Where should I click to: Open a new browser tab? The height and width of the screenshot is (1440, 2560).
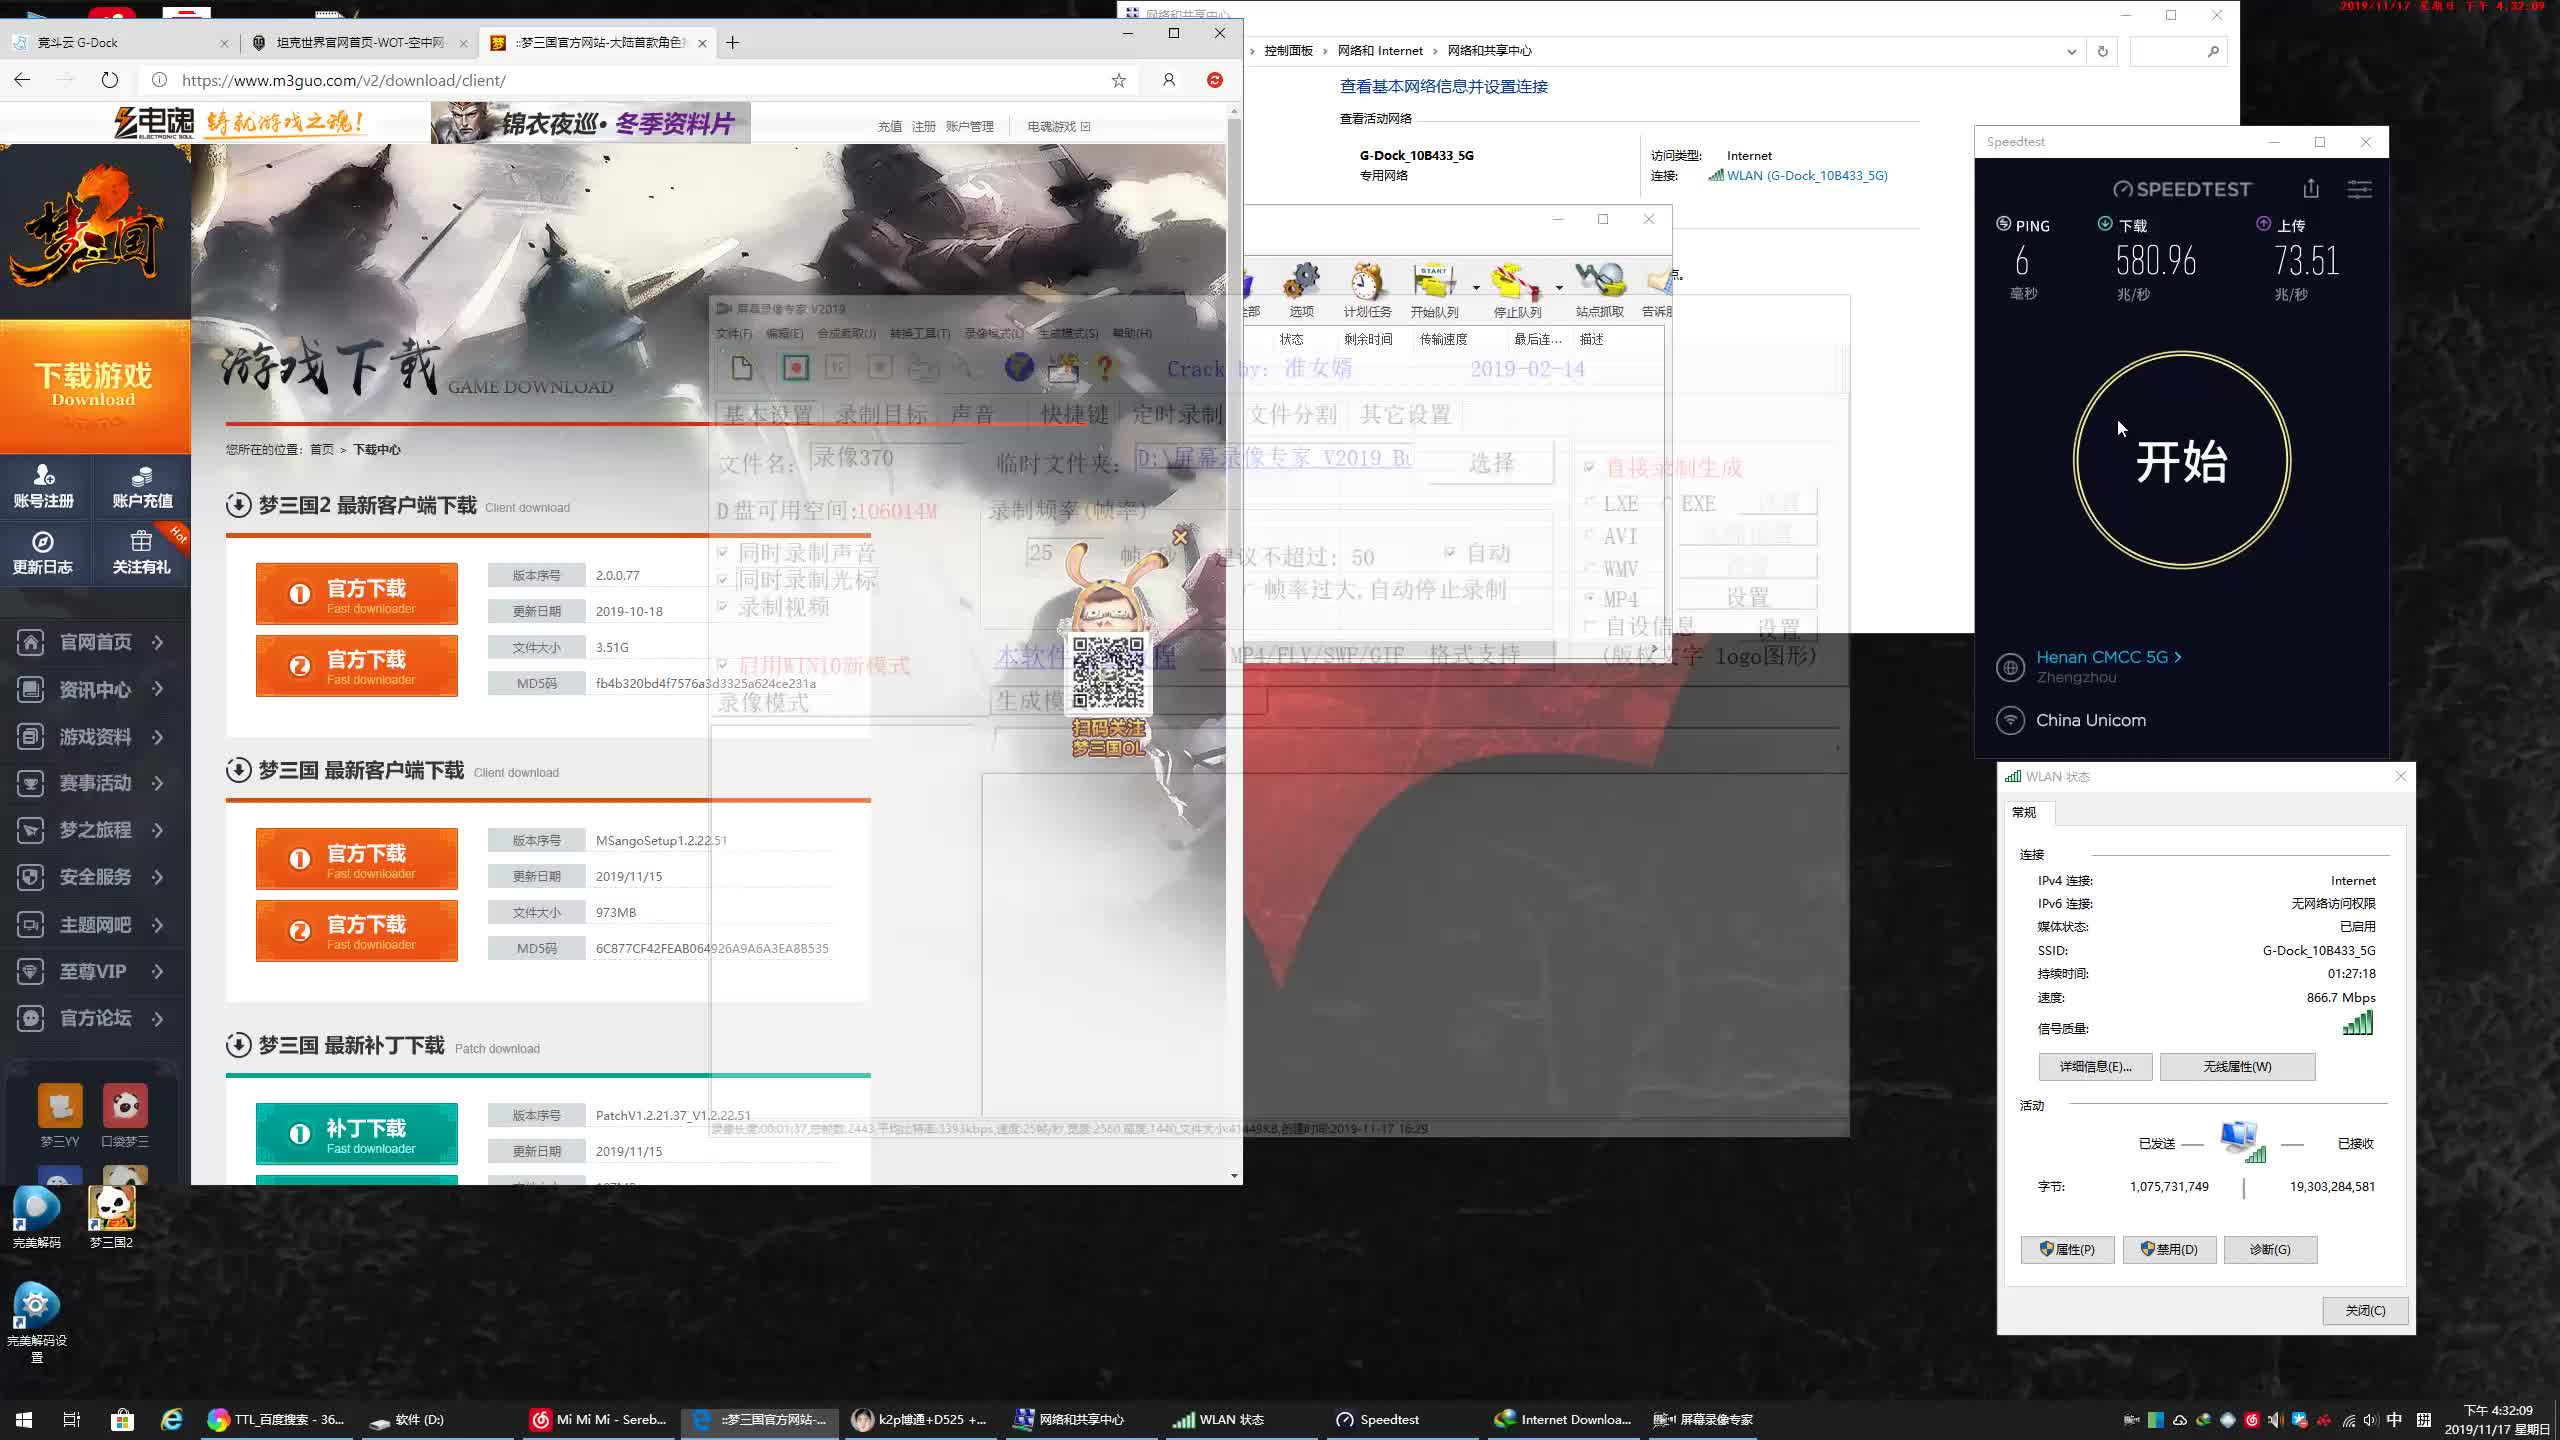tap(733, 43)
